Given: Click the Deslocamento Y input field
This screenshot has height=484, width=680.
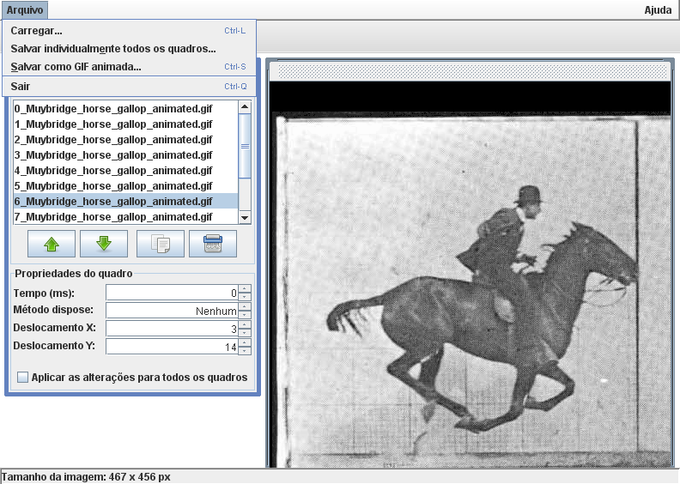Looking at the screenshot, I should pyautogui.click(x=172, y=347).
